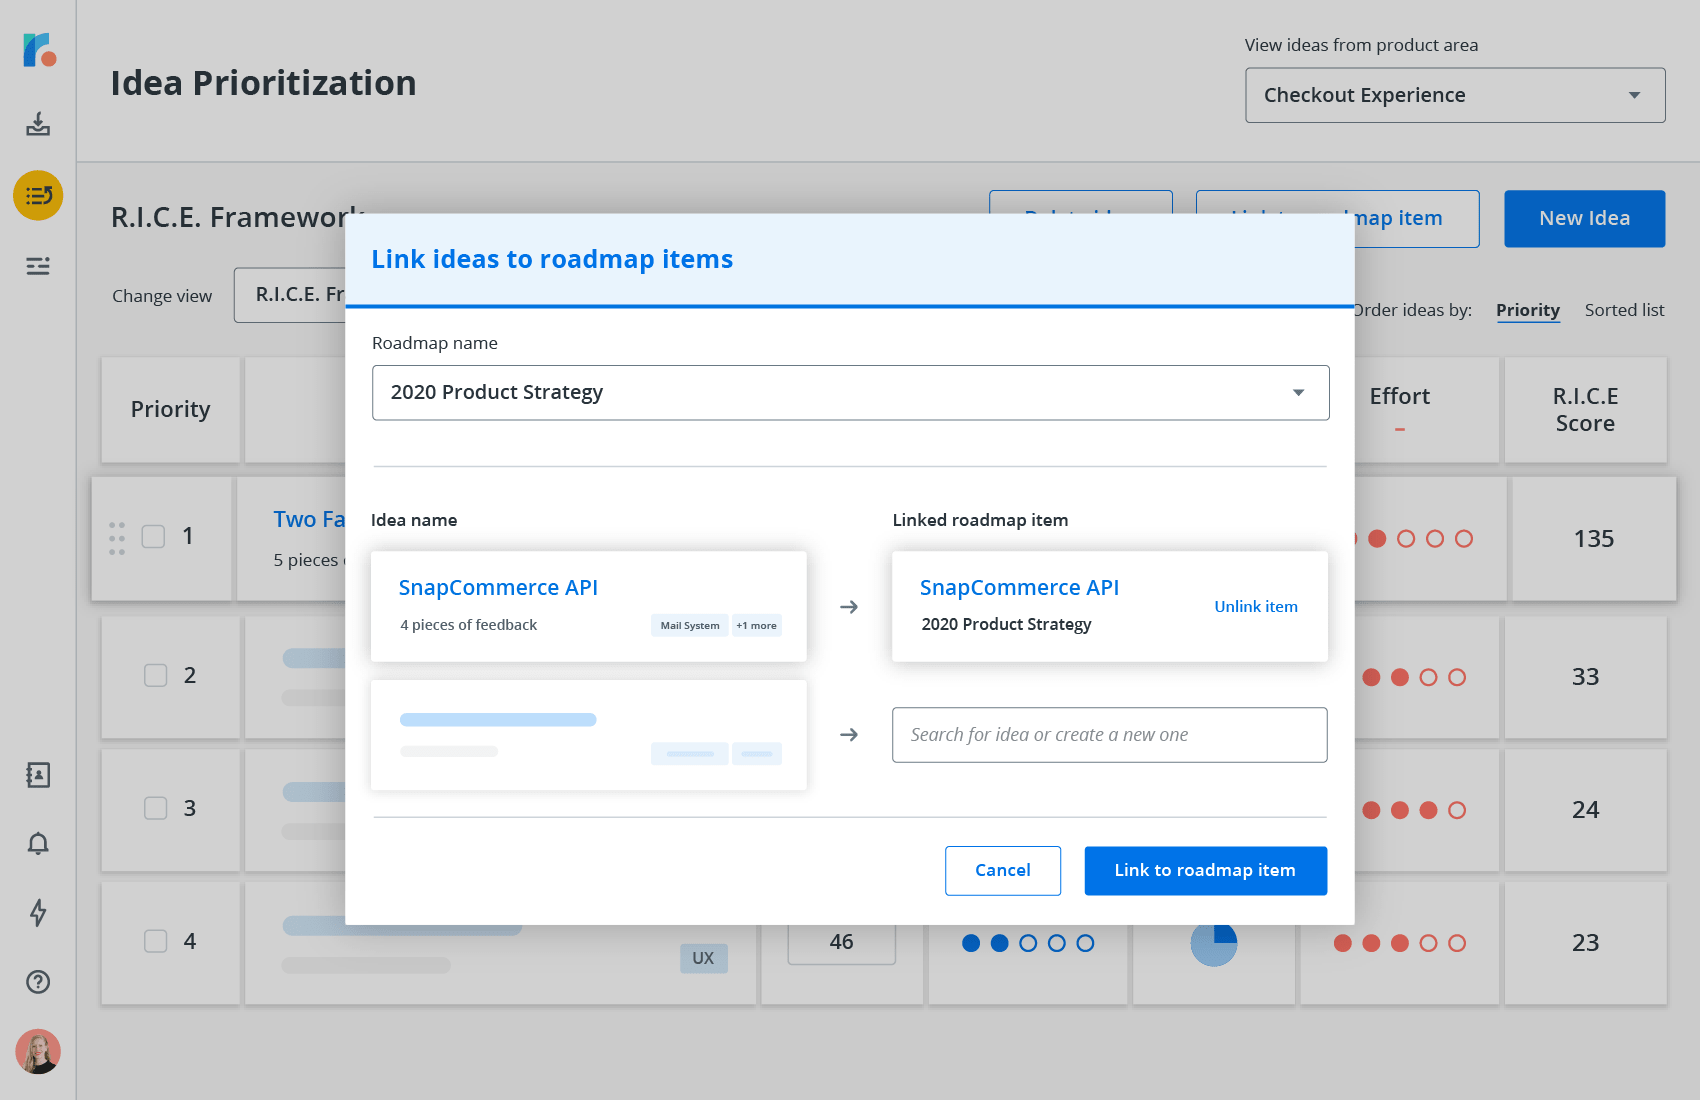Click the Mail System tag

(690, 626)
